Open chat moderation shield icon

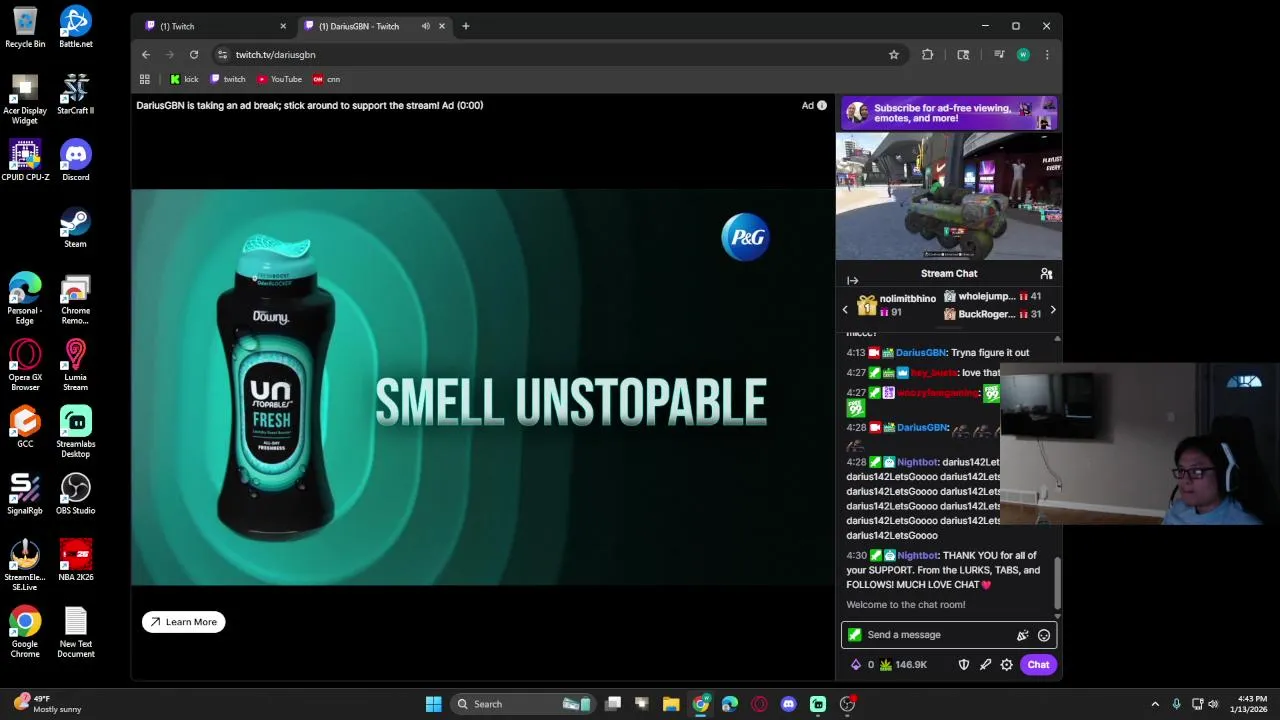(x=964, y=665)
